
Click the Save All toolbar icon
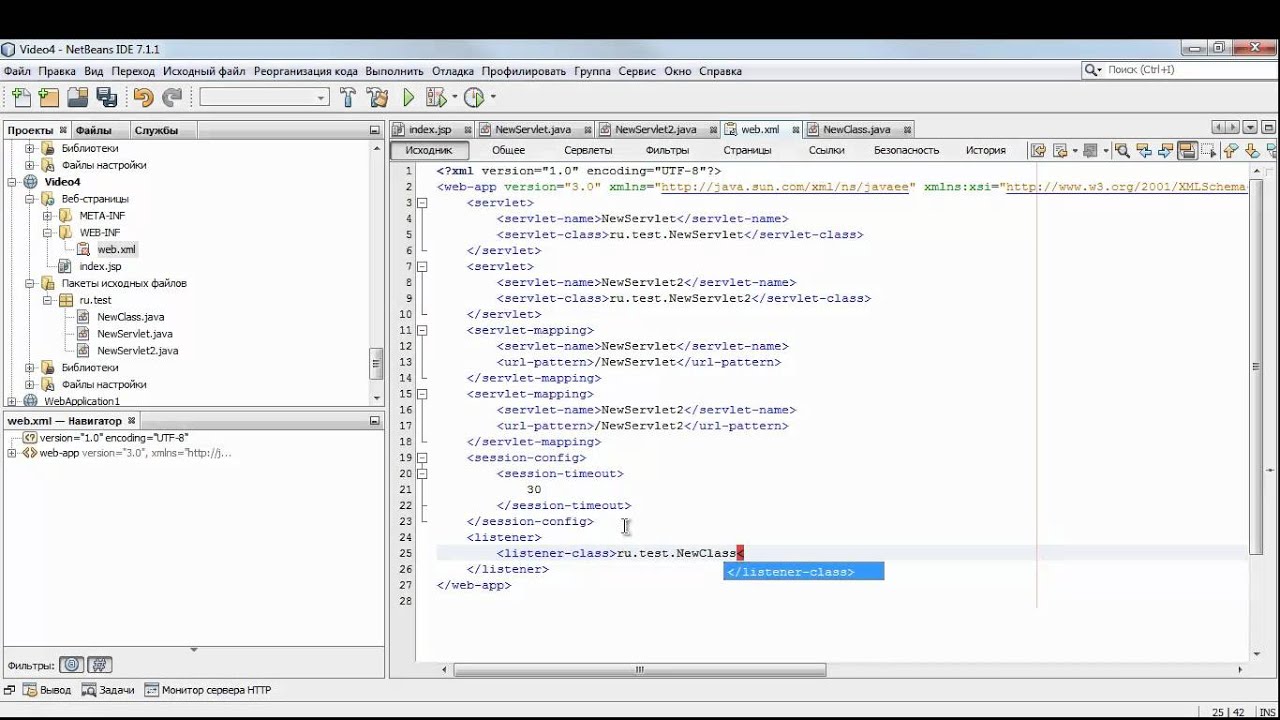pos(106,97)
